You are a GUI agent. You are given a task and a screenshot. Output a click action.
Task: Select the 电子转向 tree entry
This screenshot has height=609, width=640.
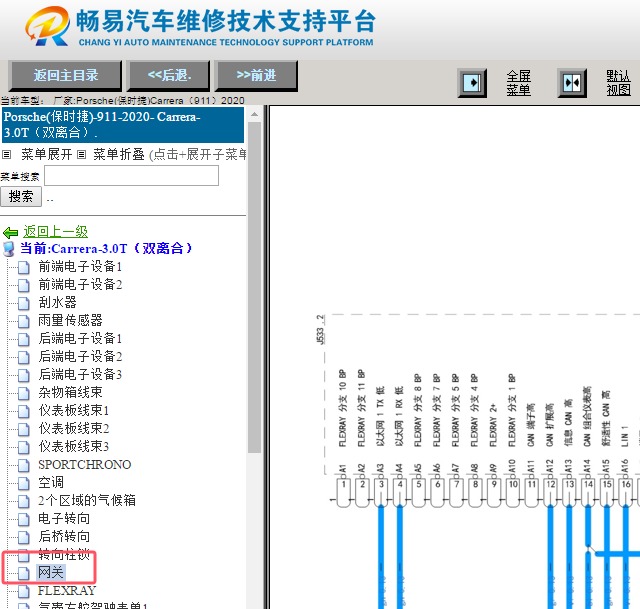[64, 519]
